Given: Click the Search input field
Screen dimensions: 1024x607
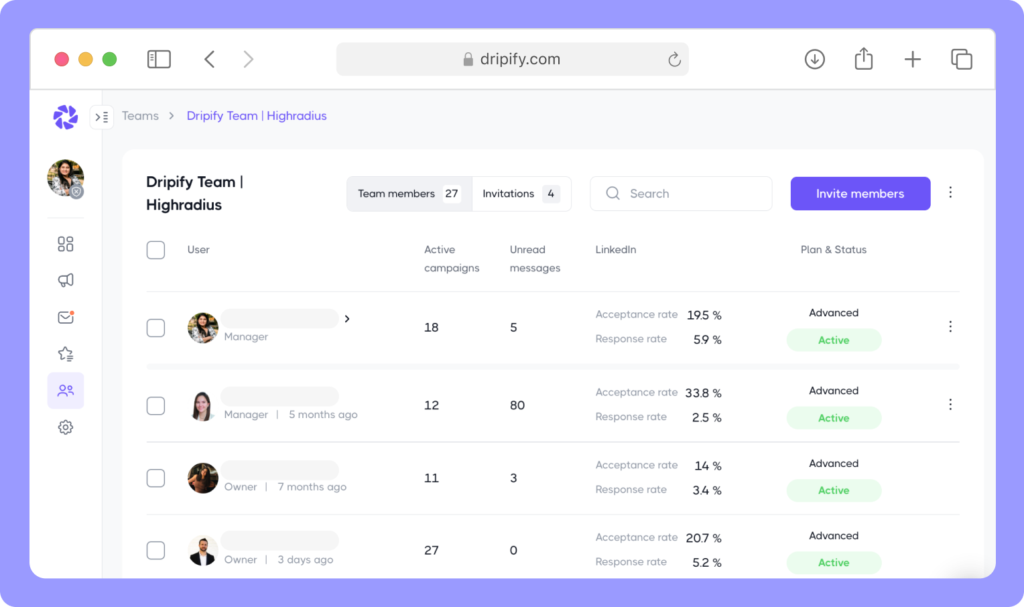Looking at the screenshot, I should point(680,193).
